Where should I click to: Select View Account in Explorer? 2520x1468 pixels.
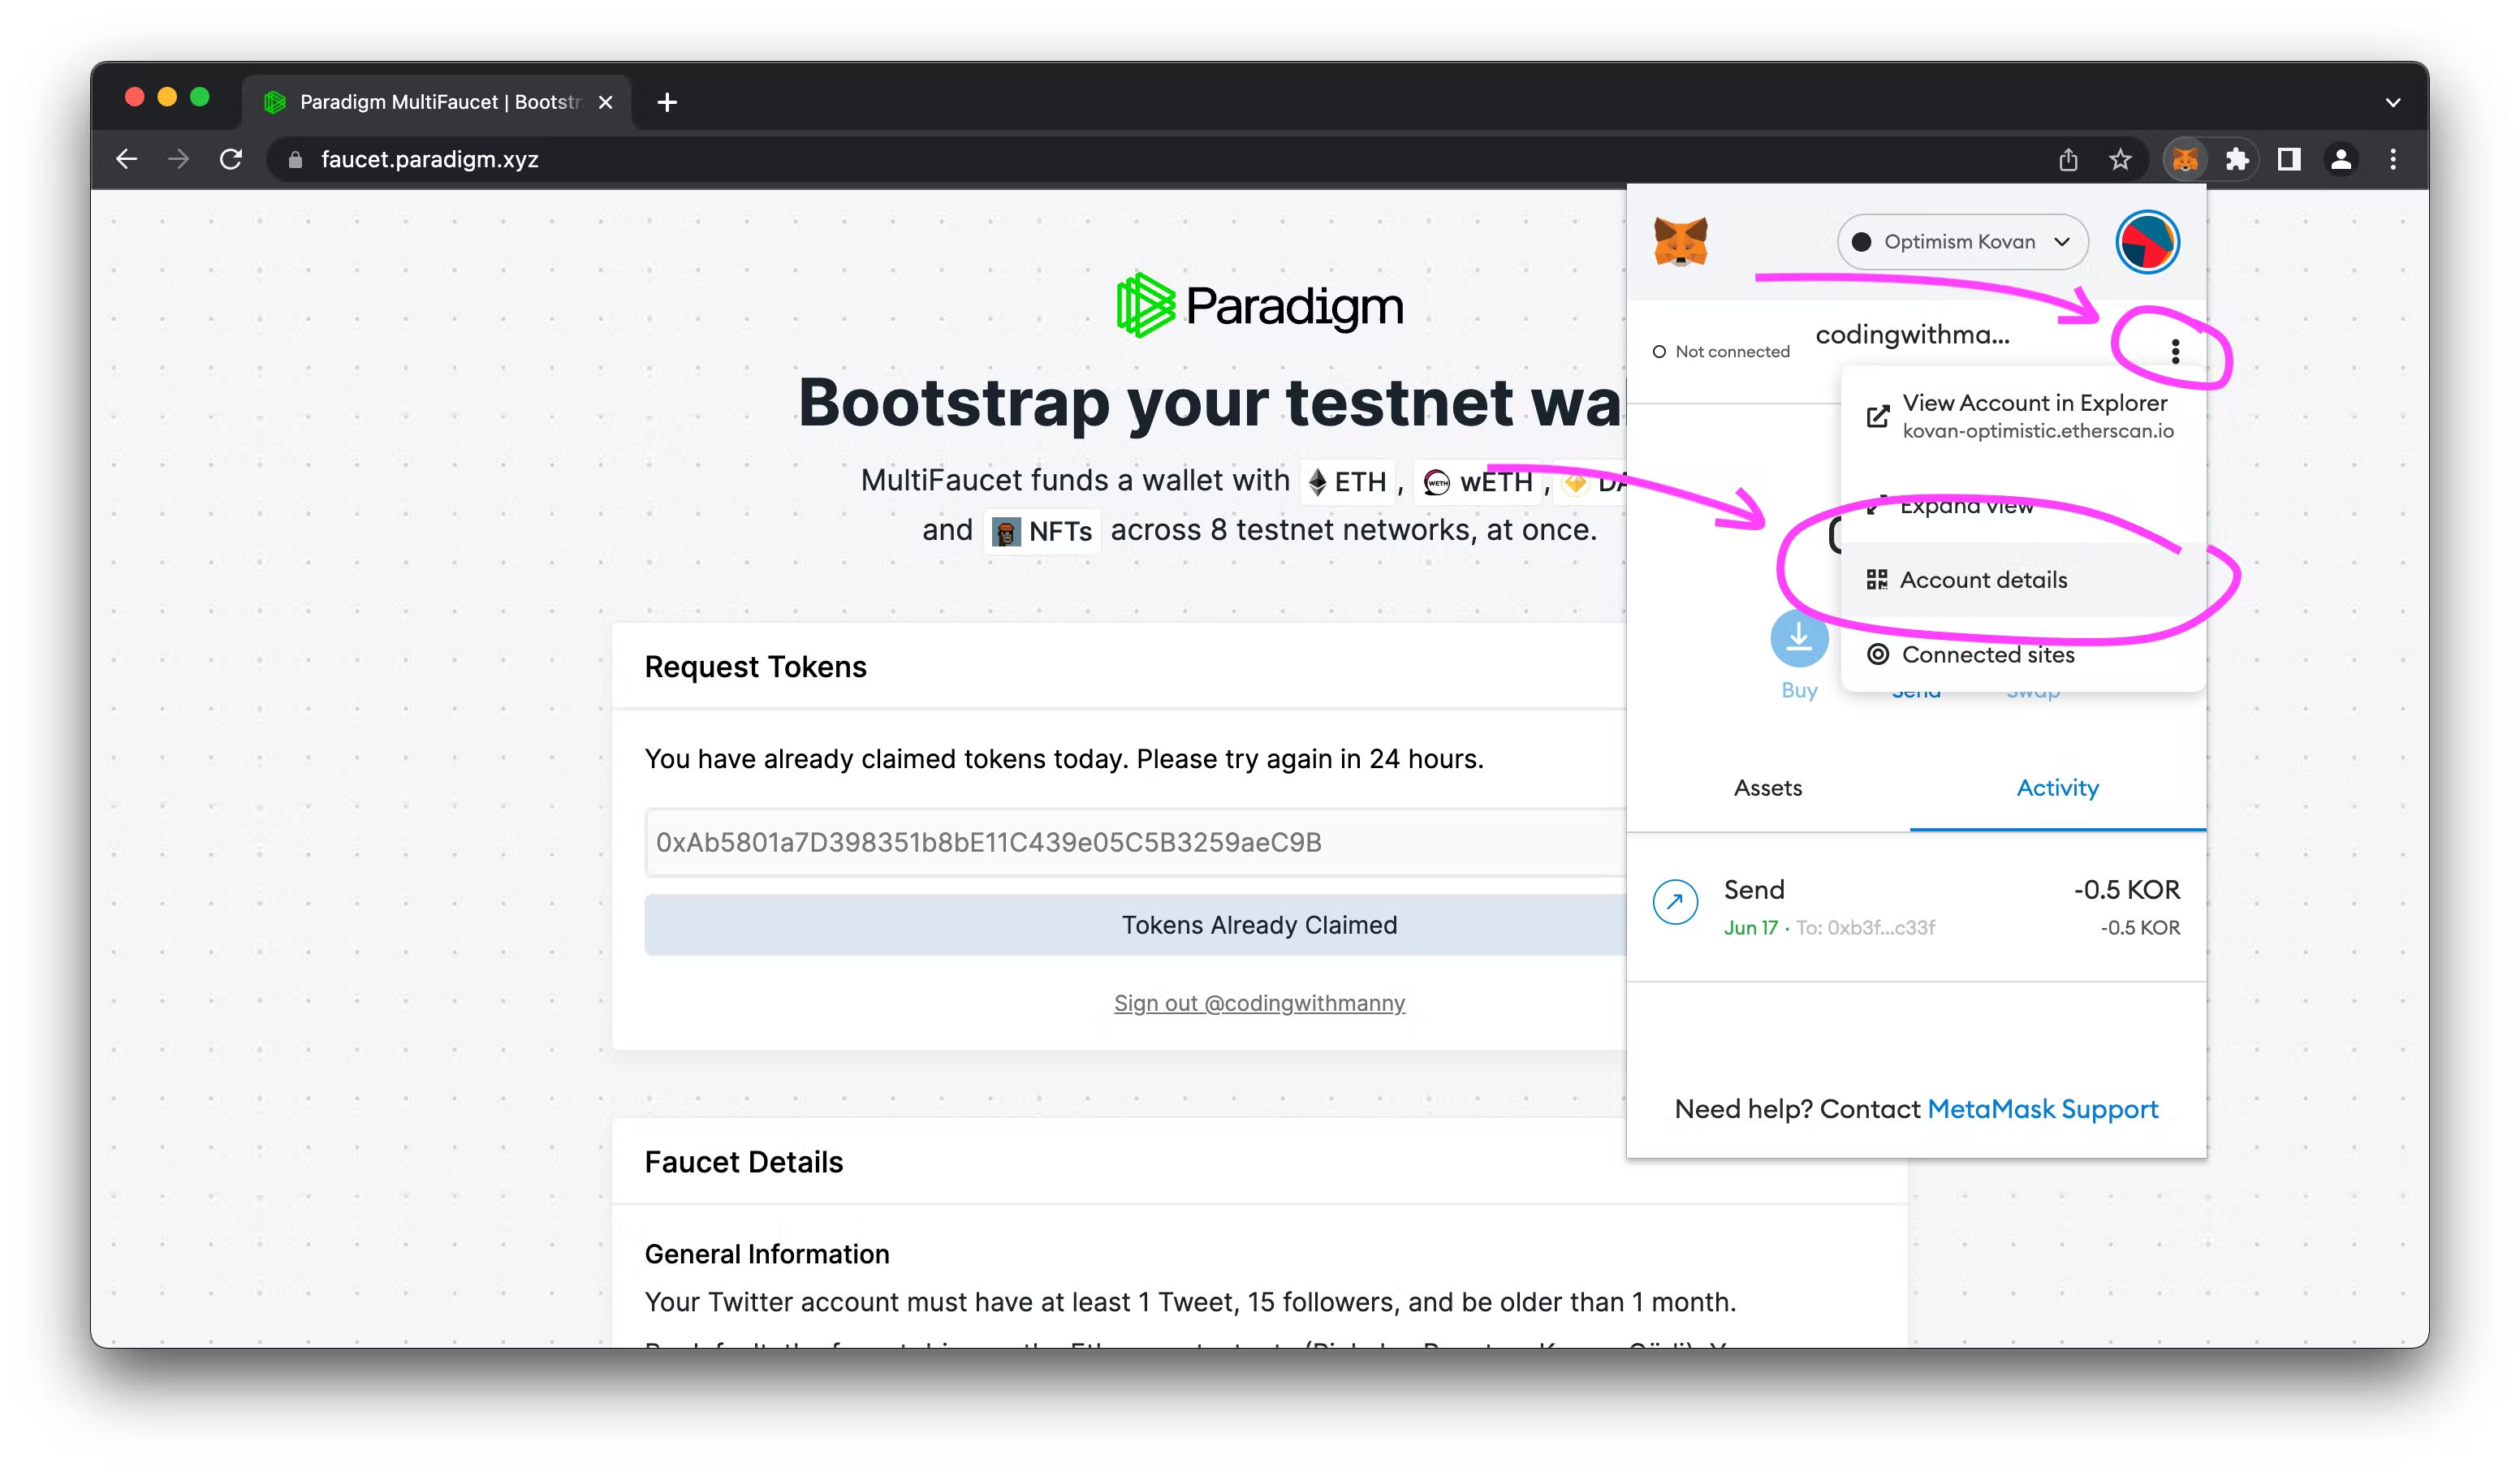(2022, 416)
